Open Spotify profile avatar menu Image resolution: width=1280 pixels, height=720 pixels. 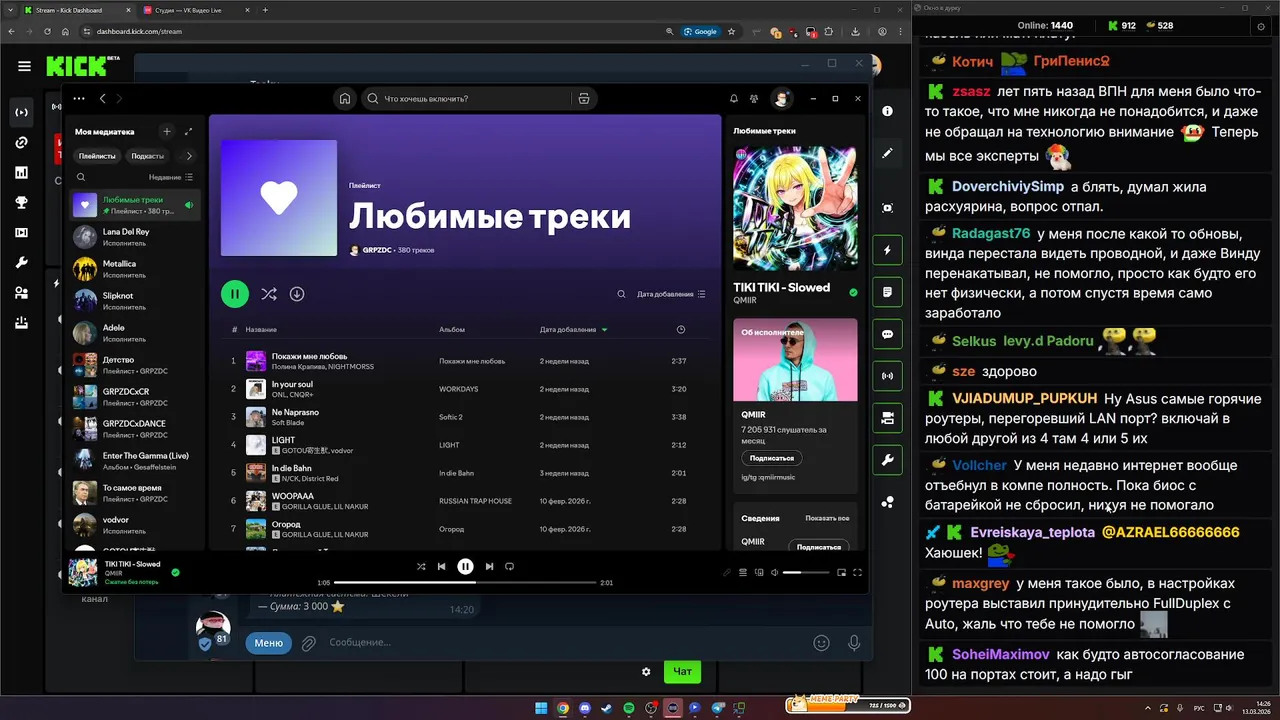[781, 98]
